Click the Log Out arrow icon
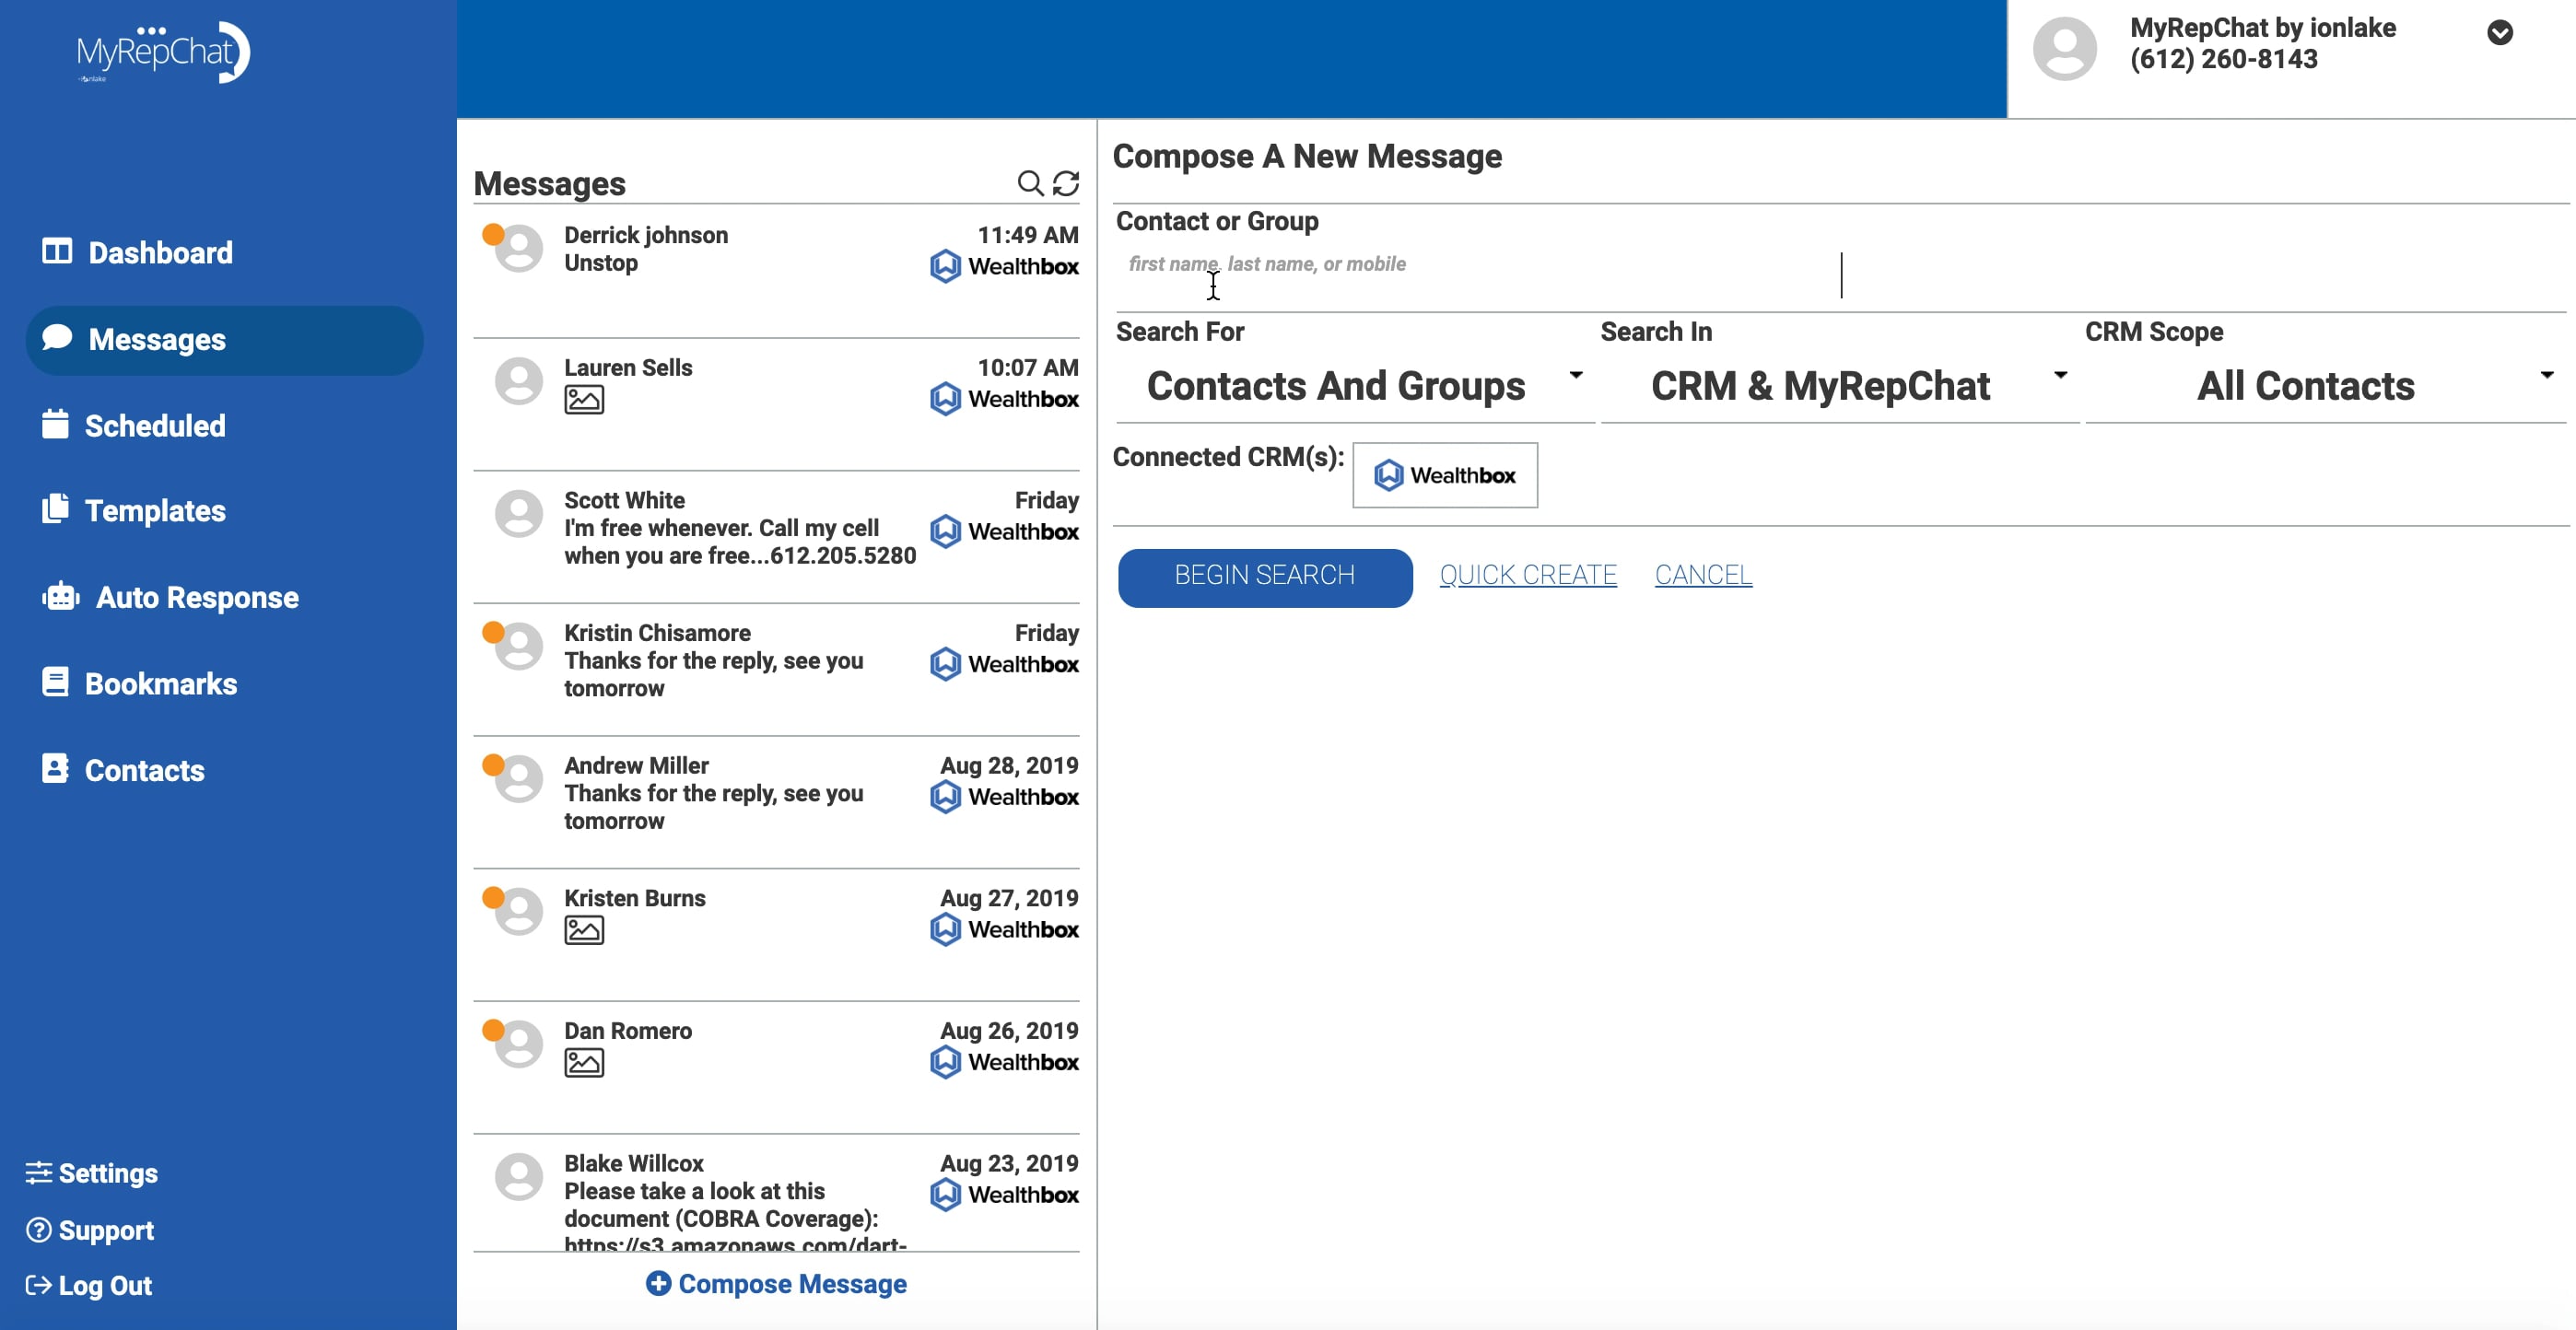The width and height of the screenshot is (2576, 1330). point(38,1285)
